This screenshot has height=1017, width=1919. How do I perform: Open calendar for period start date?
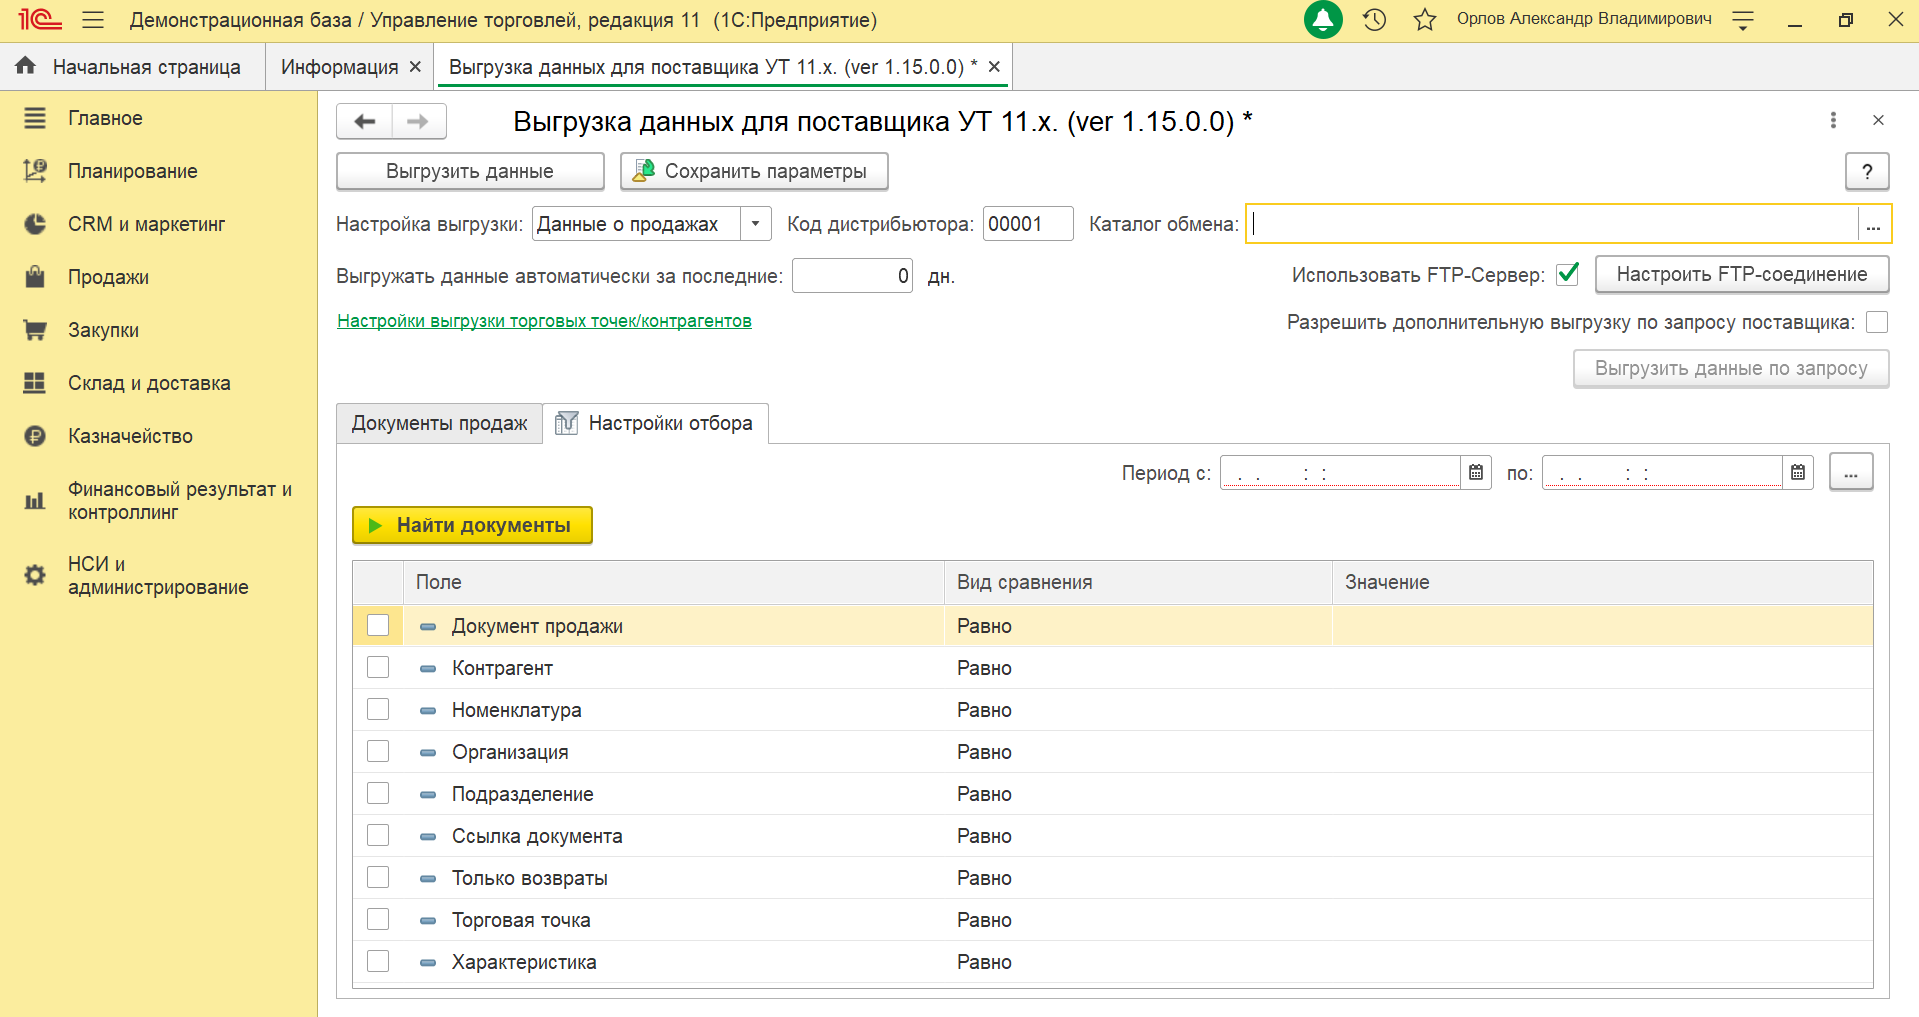pyautogui.click(x=1476, y=472)
